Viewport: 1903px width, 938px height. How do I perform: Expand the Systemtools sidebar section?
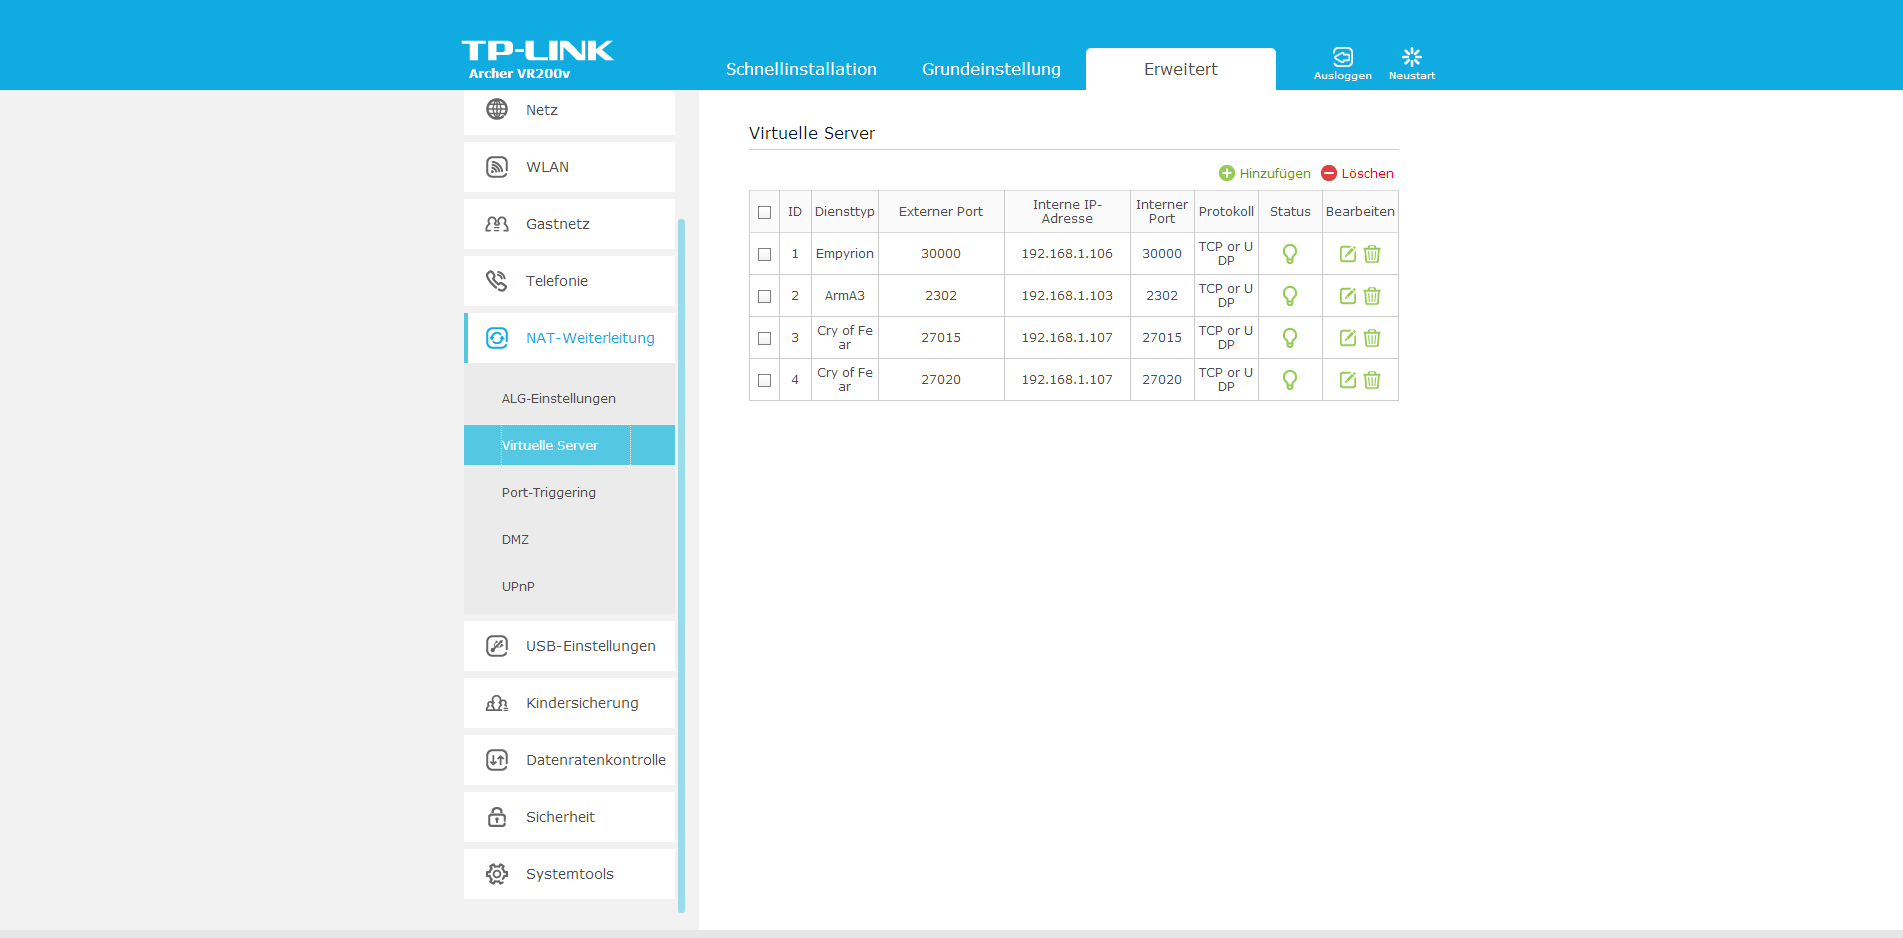coord(569,874)
